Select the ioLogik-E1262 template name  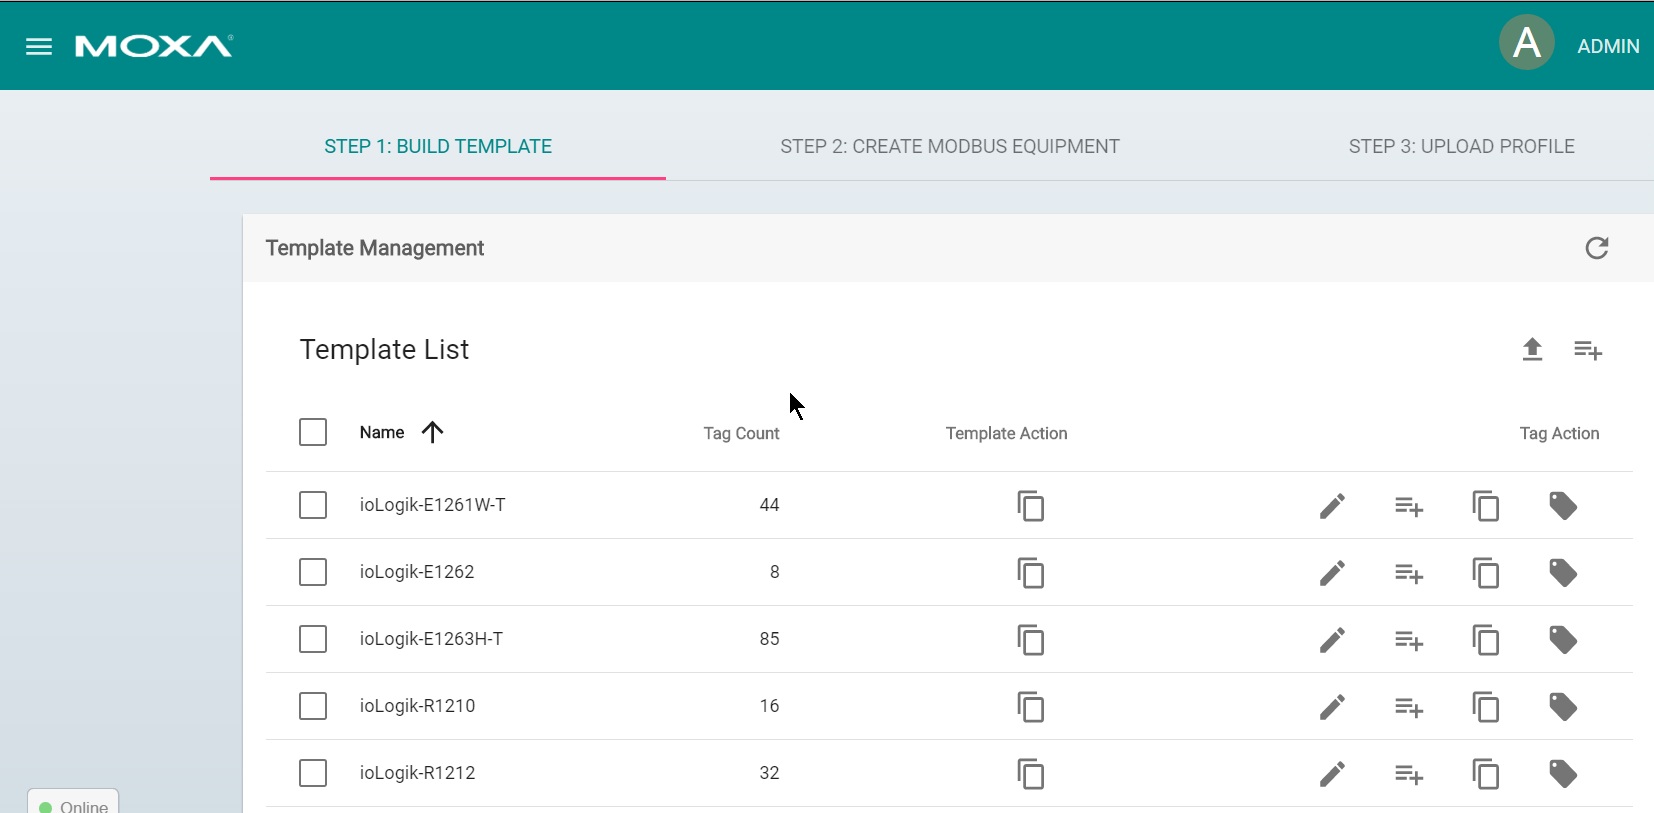coord(417,572)
